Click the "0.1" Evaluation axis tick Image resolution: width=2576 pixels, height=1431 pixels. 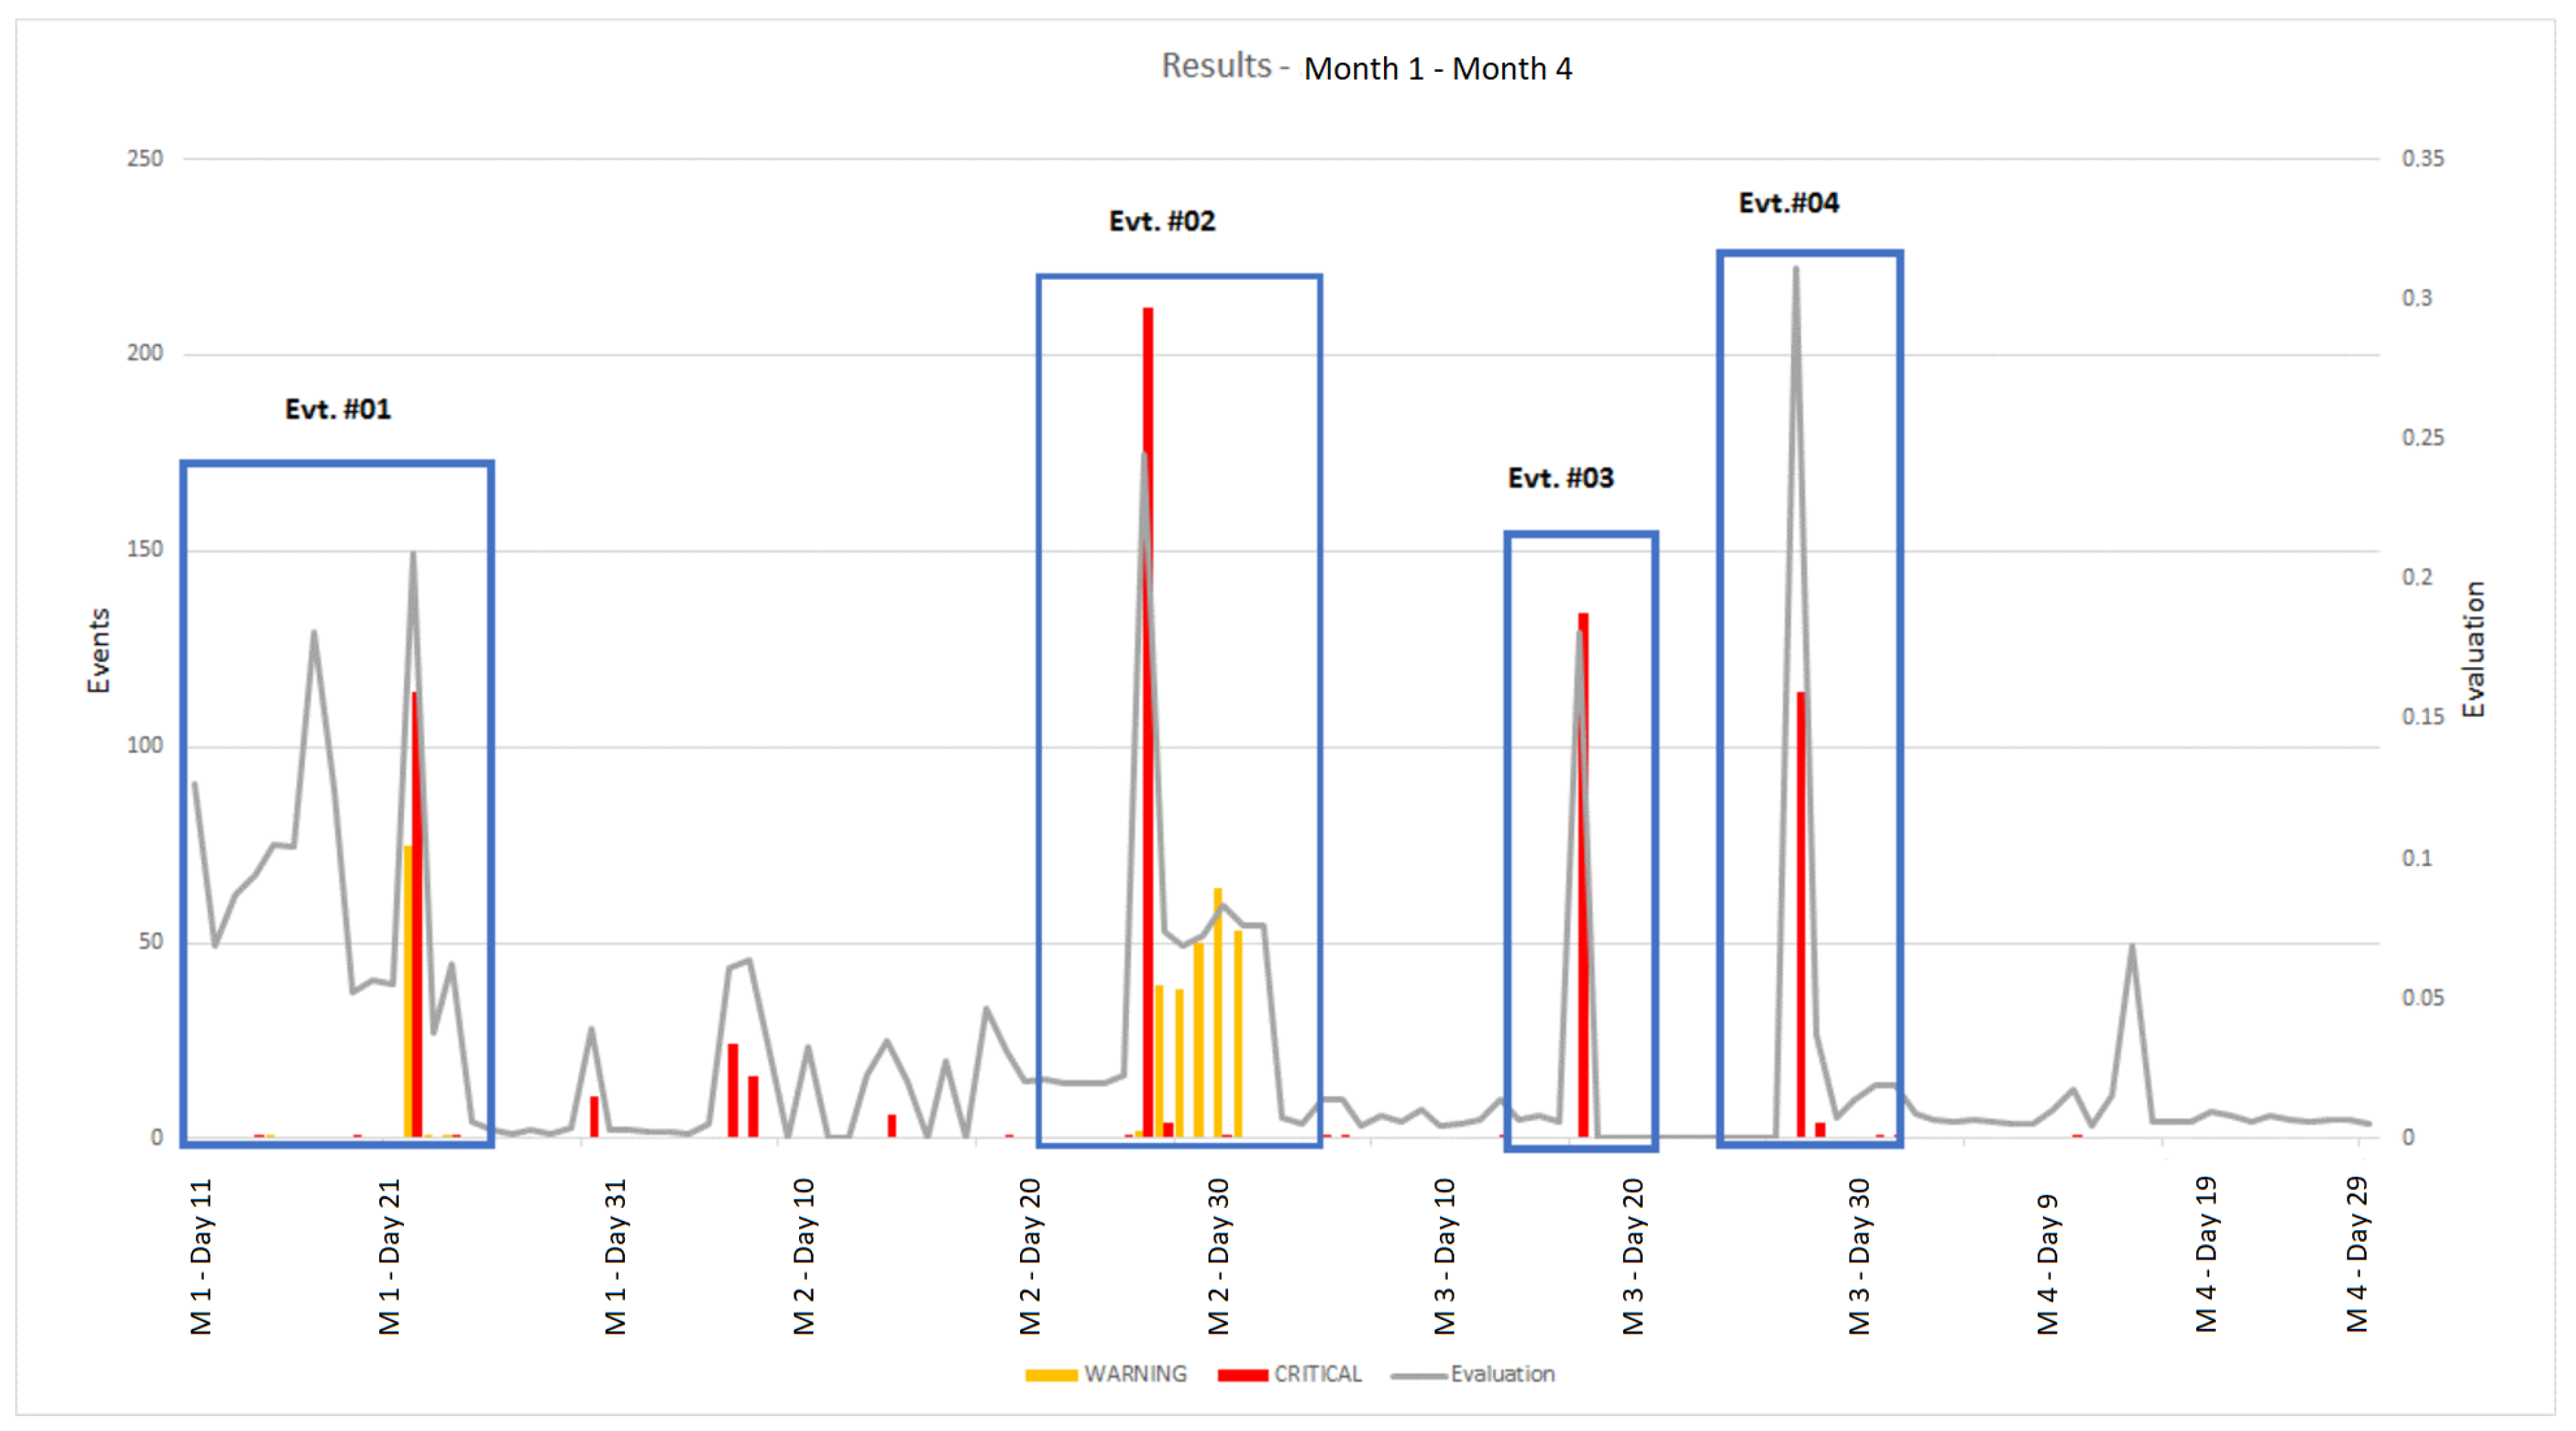coord(2417,858)
